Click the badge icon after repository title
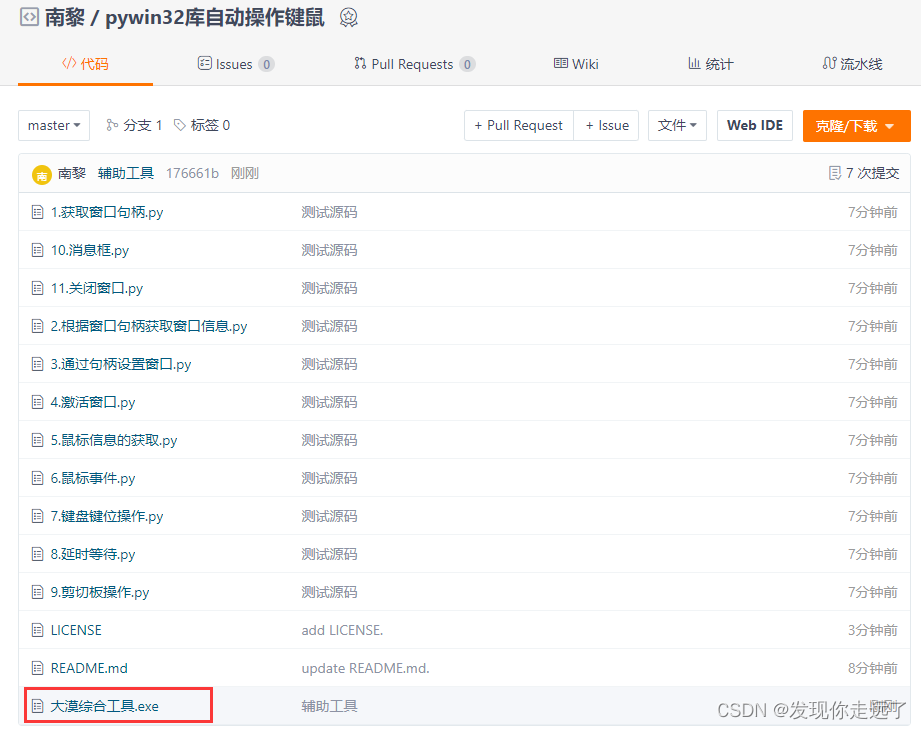 pos(348,18)
